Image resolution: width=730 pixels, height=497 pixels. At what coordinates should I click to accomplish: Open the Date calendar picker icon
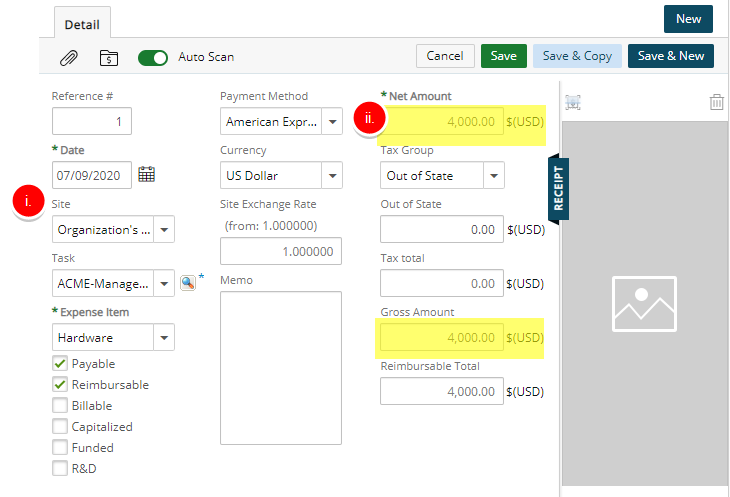click(147, 175)
